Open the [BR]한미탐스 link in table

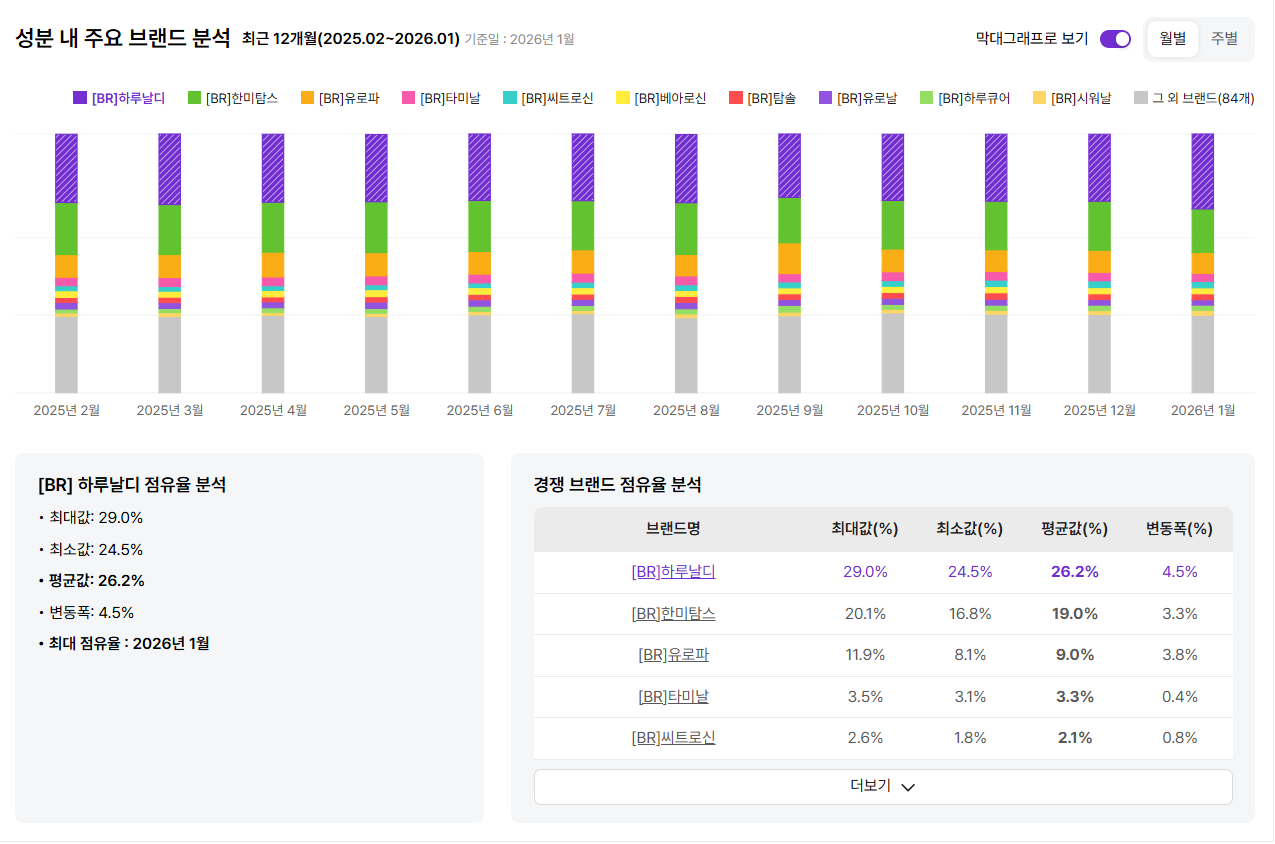click(673, 614)
